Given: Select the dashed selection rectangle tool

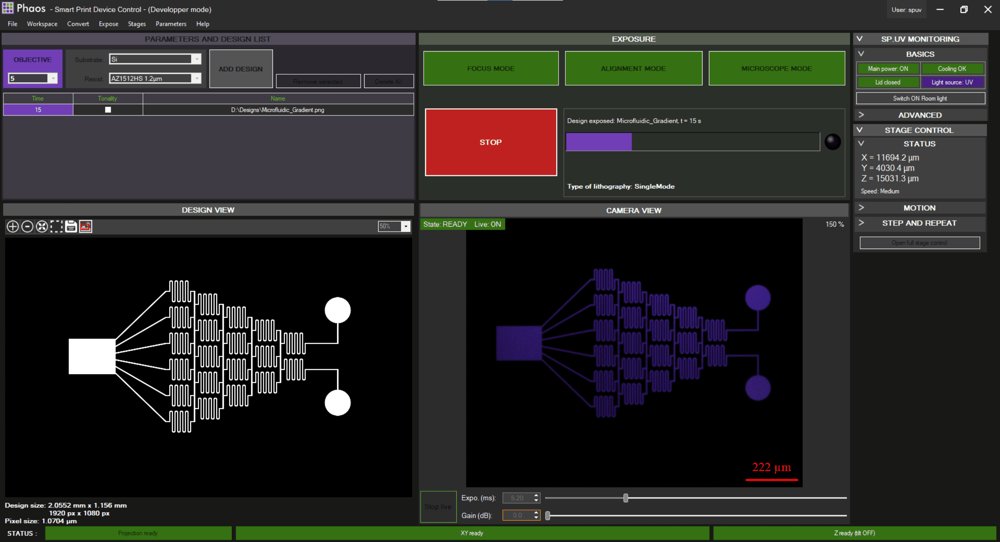Looking at the screenshot, I should pos(56,226).
